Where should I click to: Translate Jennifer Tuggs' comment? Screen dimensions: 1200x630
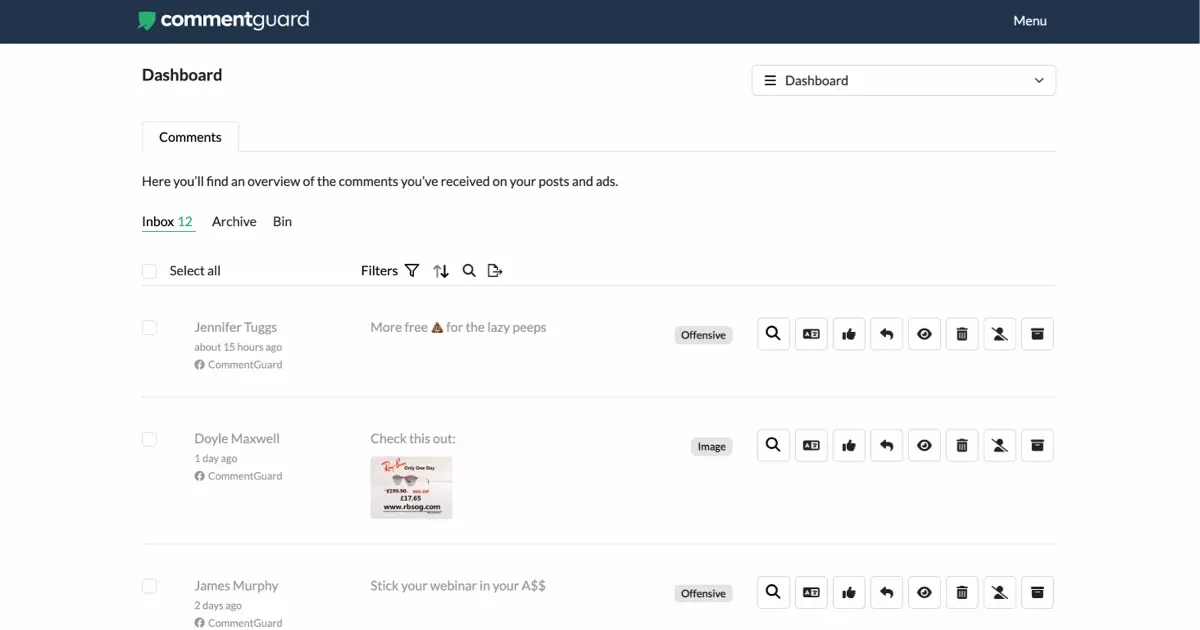(811, 334)
